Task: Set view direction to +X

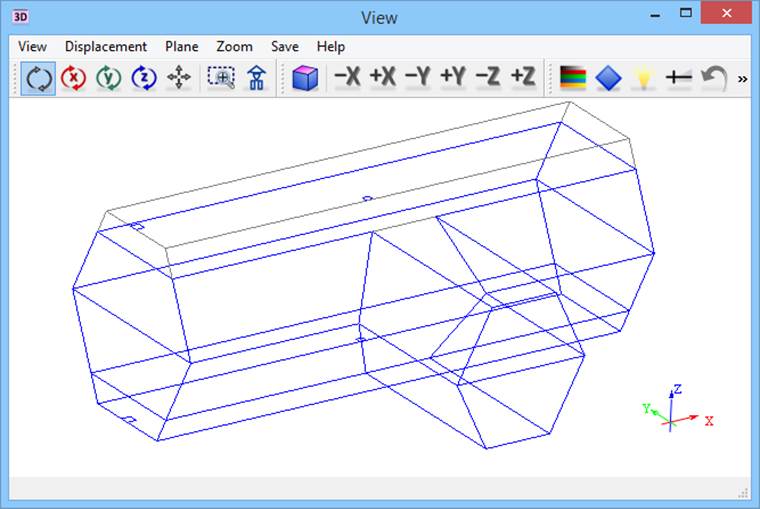Action: tap(382, 77)
